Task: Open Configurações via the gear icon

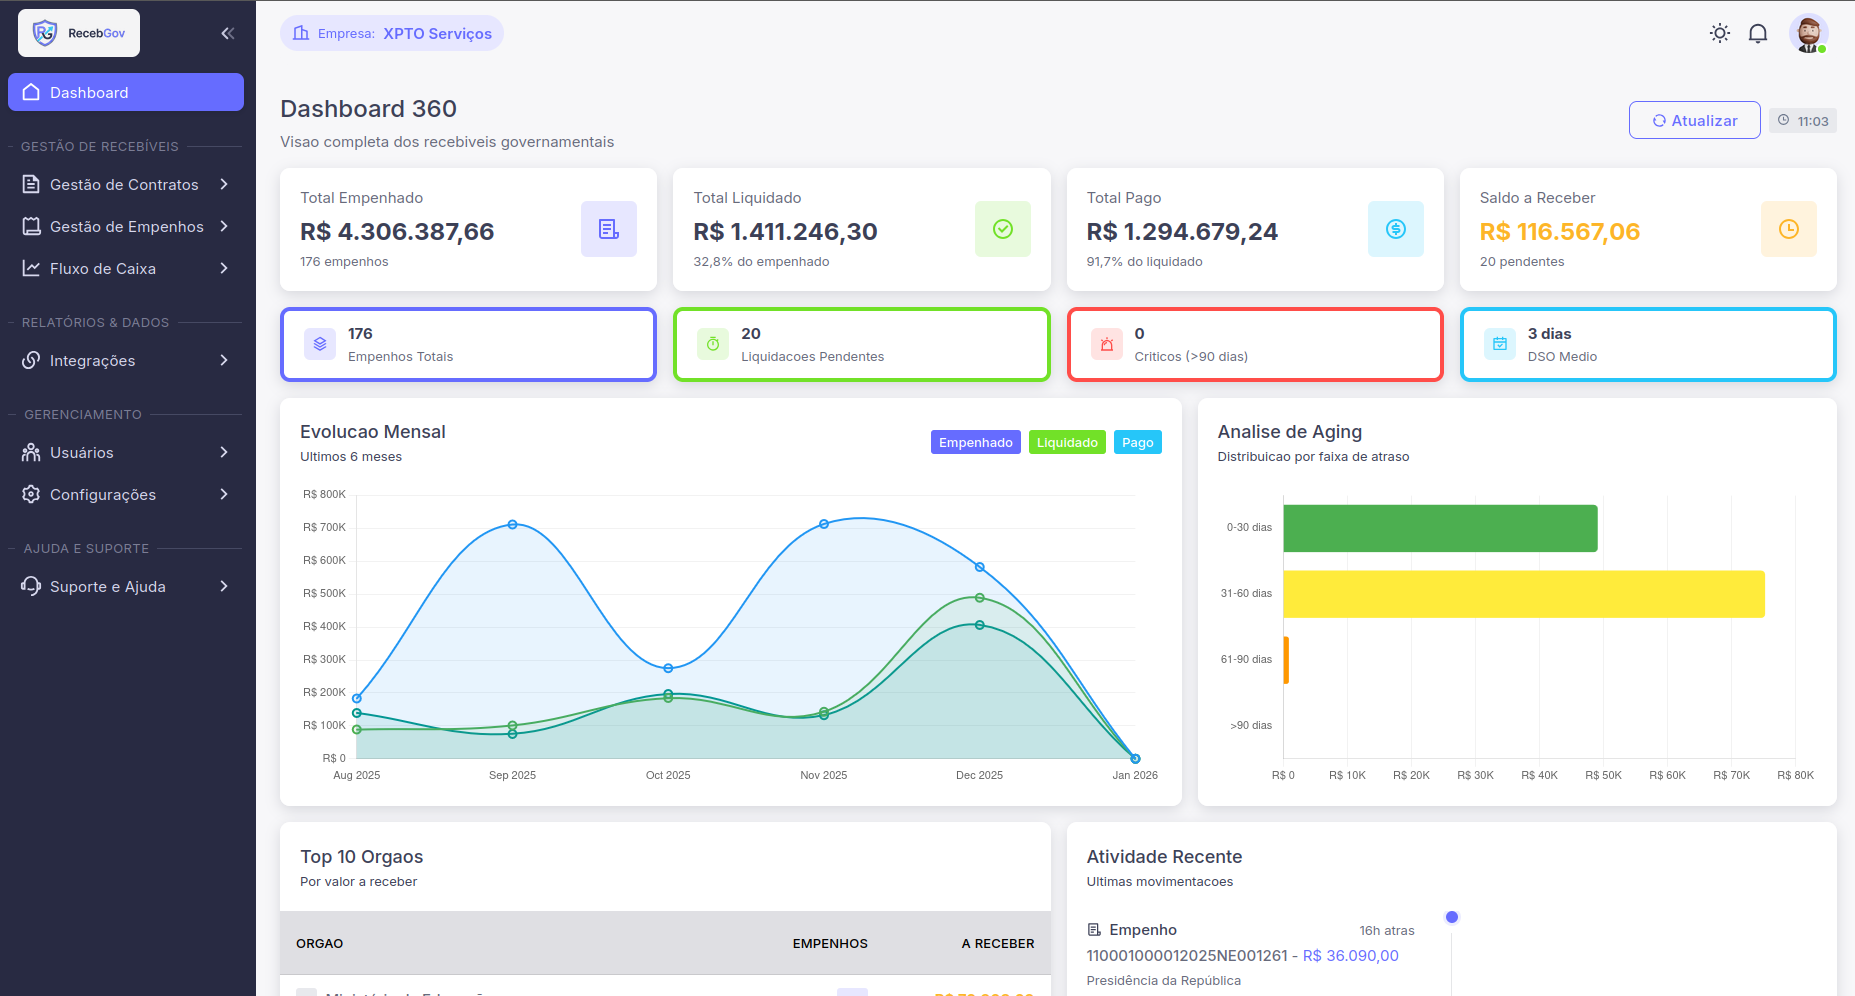Action: pyautogui.click(x=30, y=494)
